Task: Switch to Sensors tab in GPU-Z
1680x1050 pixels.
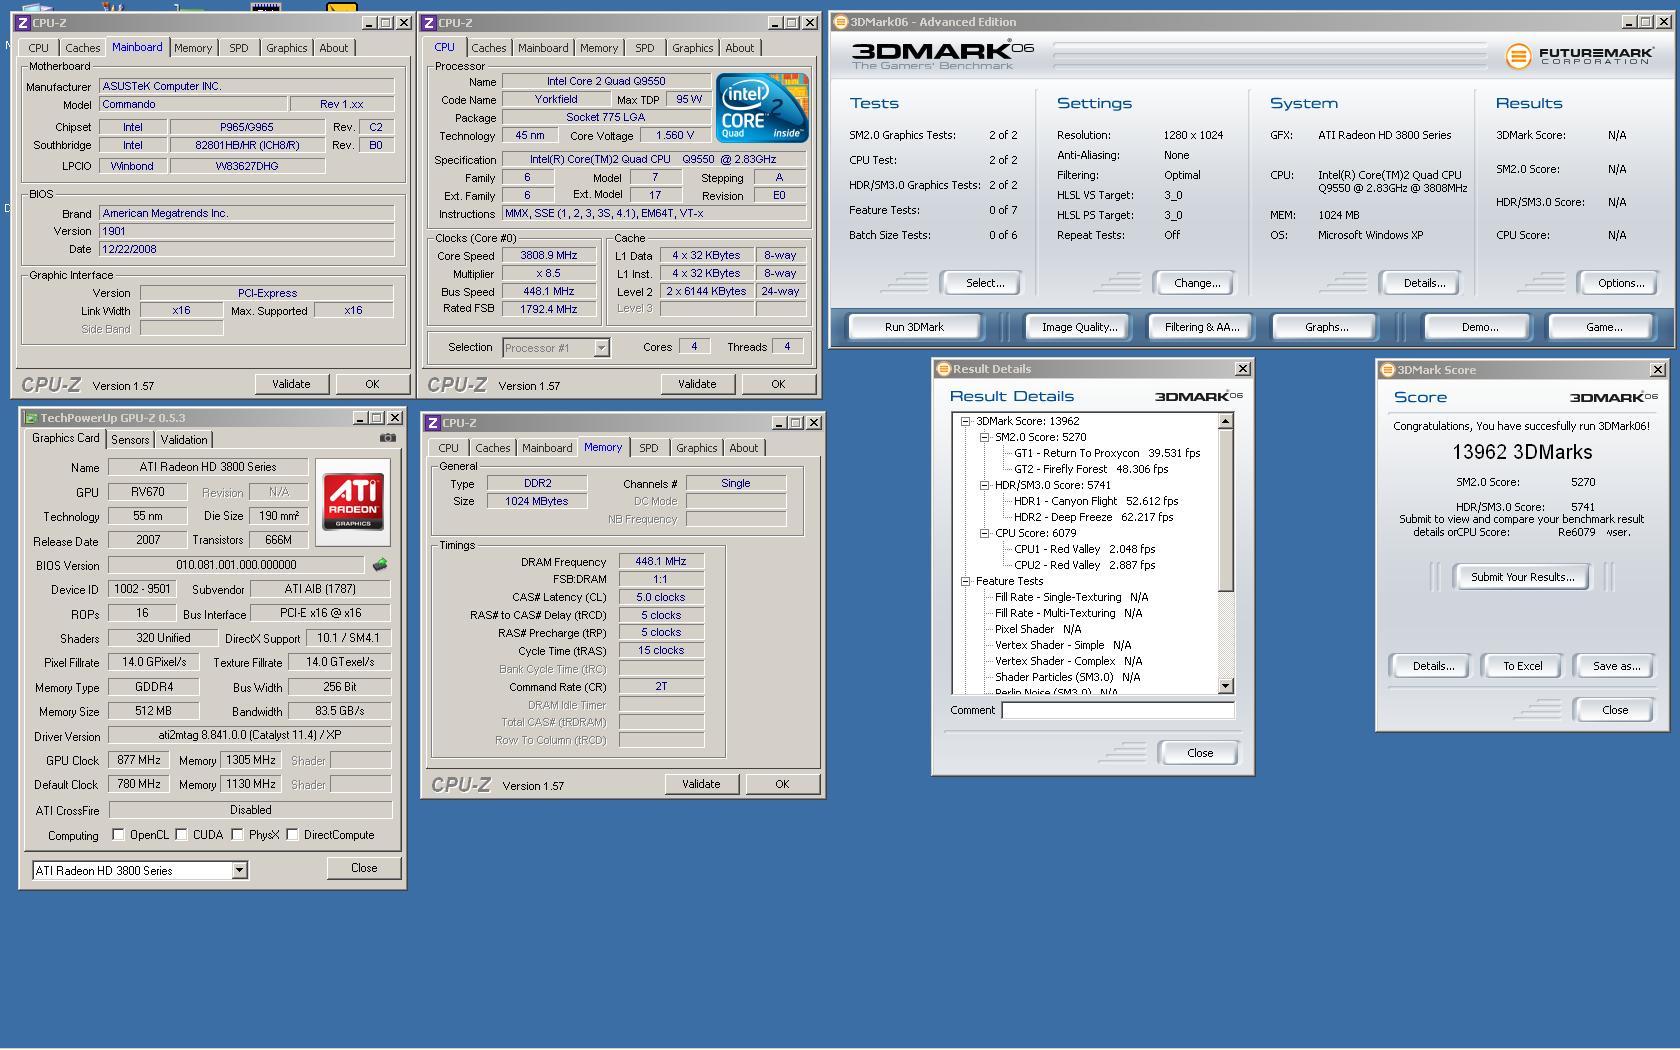Action: click(x=130, y=440)
